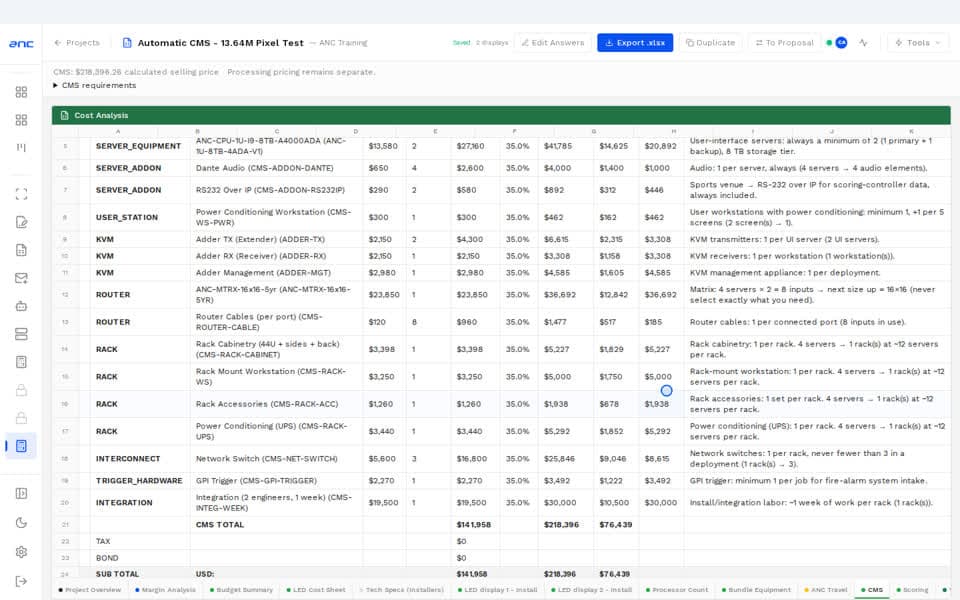Switch to Margin Analysis sheet tab
The width and height of the screenshot is (960, 600).
pyautogui.click(x=165, y=590)
